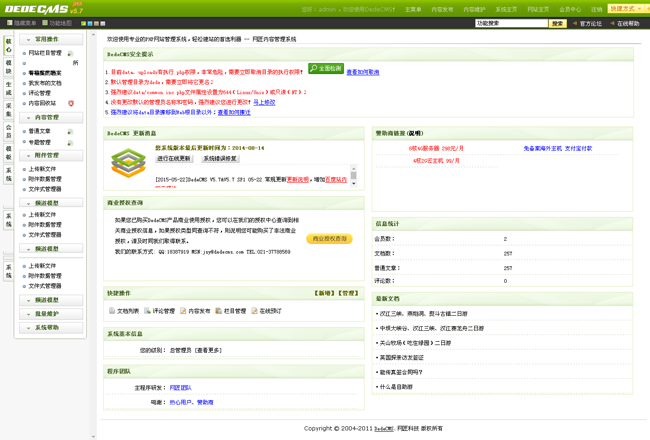650x440 pixels.
Task: Open 评论管理 in the sidebar
Action: 39,93
